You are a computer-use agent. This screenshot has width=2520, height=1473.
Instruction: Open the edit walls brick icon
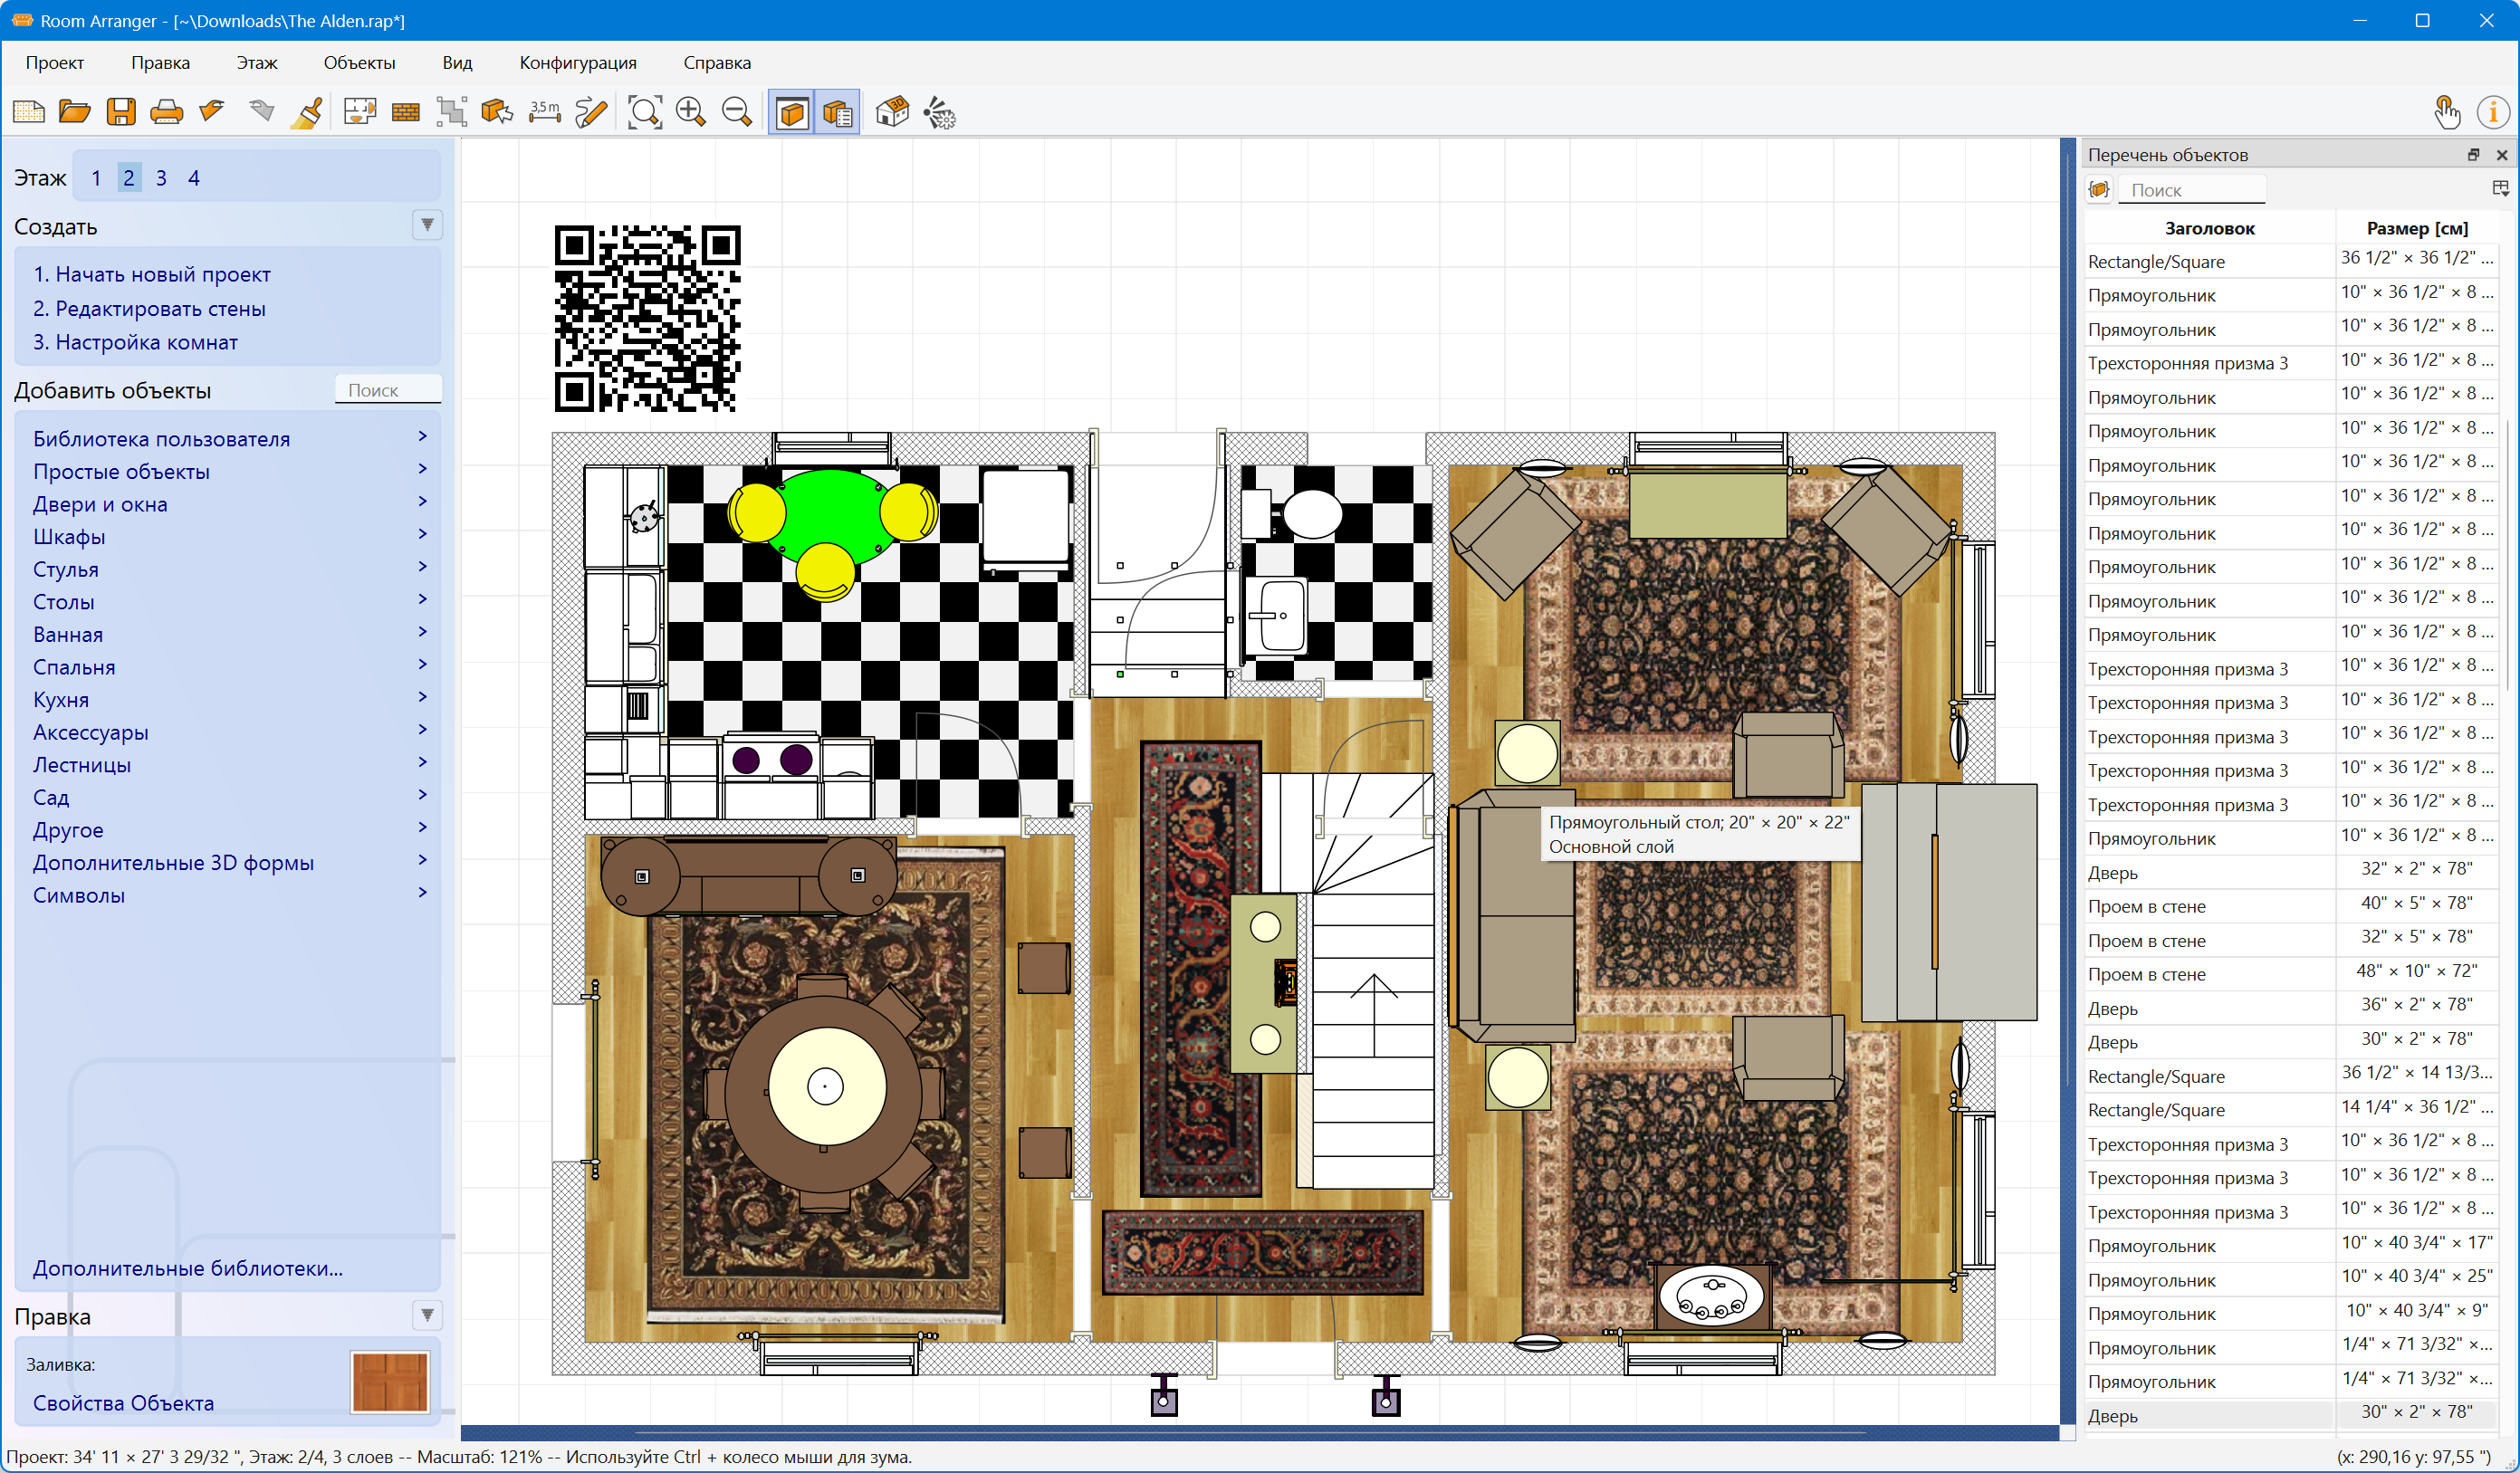[x=405, y=112]
